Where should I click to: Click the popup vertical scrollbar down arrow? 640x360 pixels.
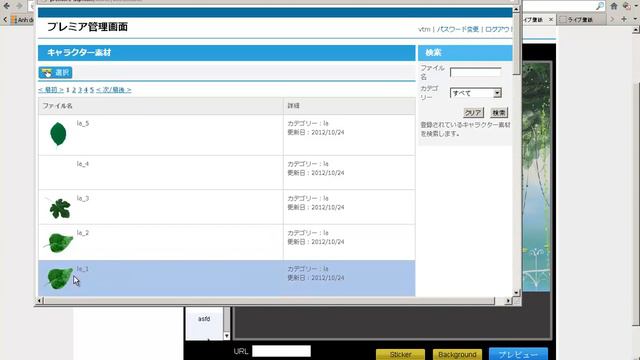tap(516, 293)
